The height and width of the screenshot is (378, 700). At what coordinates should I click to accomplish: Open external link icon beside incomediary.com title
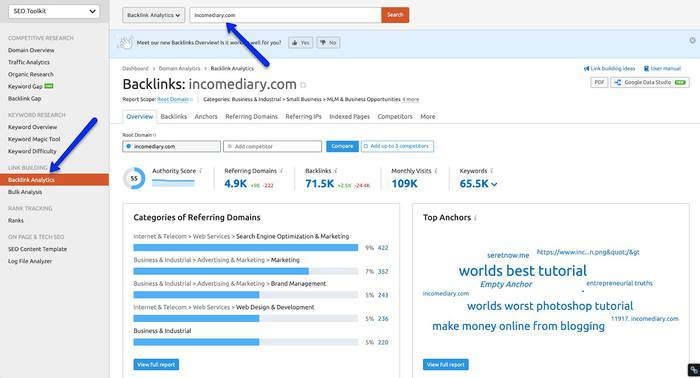[303, 85]
